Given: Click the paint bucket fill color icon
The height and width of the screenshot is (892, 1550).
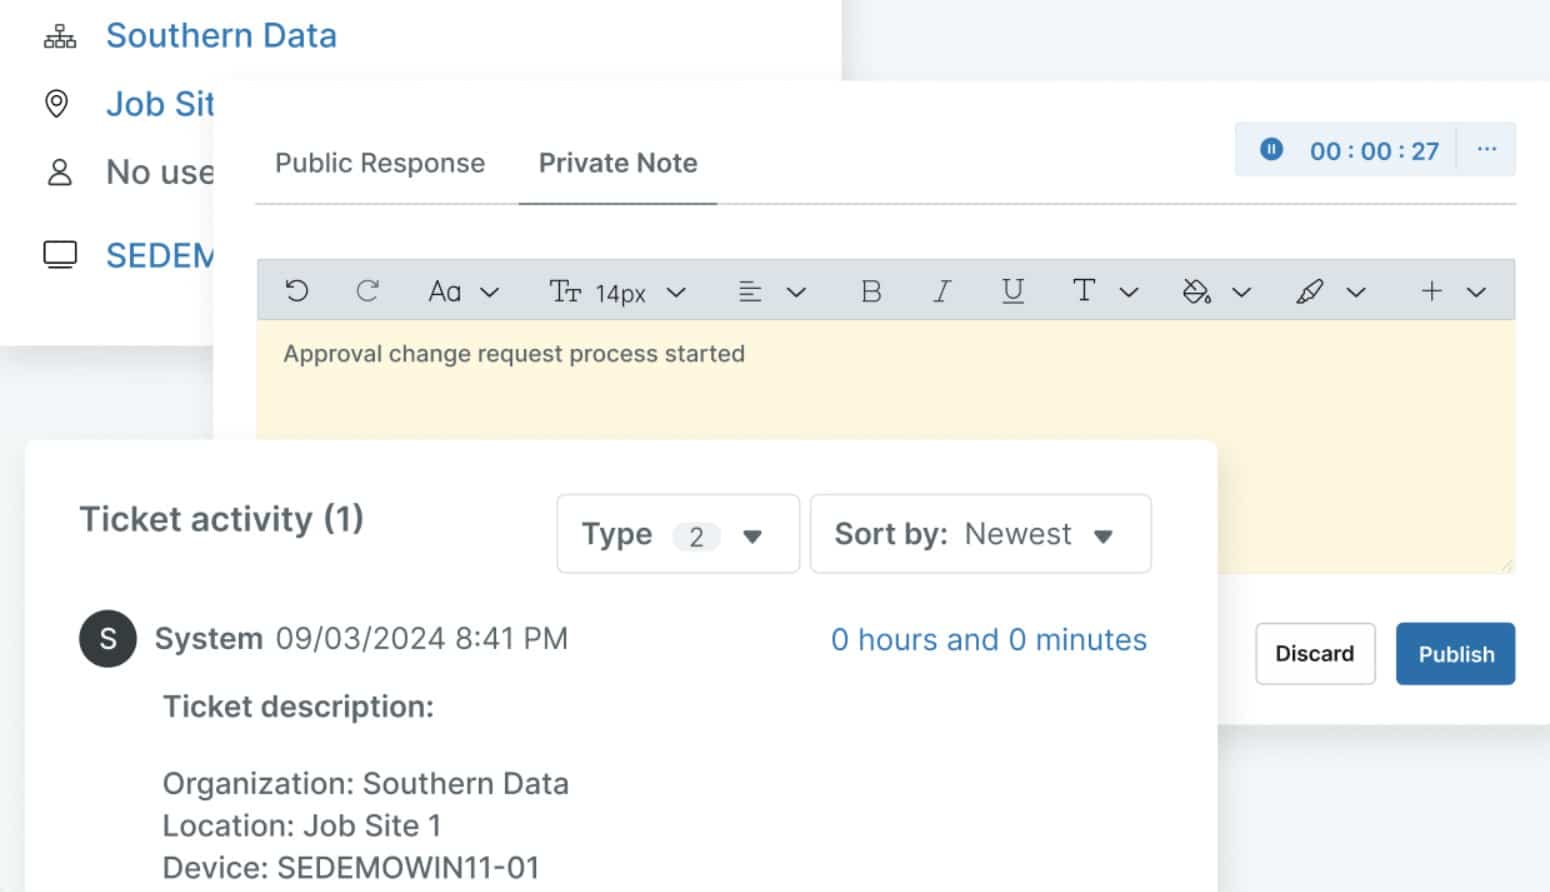Looking at the screenshot, I should (x=1196, y=291).
